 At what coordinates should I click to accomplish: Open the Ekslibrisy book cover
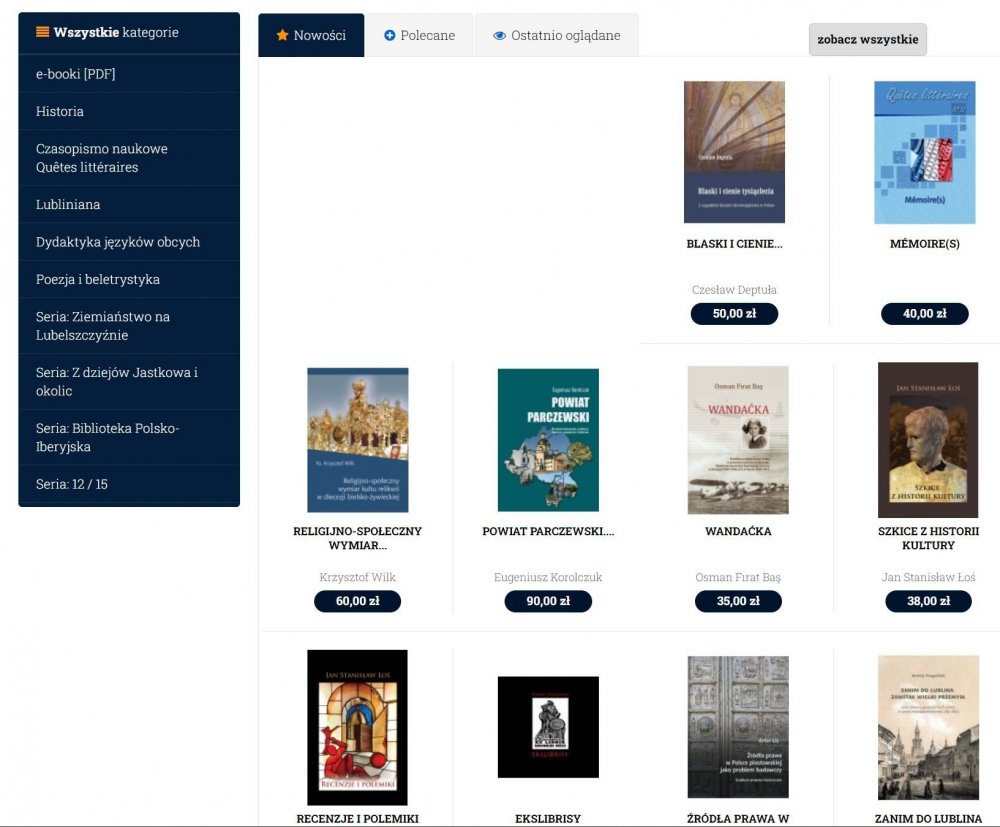(548, 727)
